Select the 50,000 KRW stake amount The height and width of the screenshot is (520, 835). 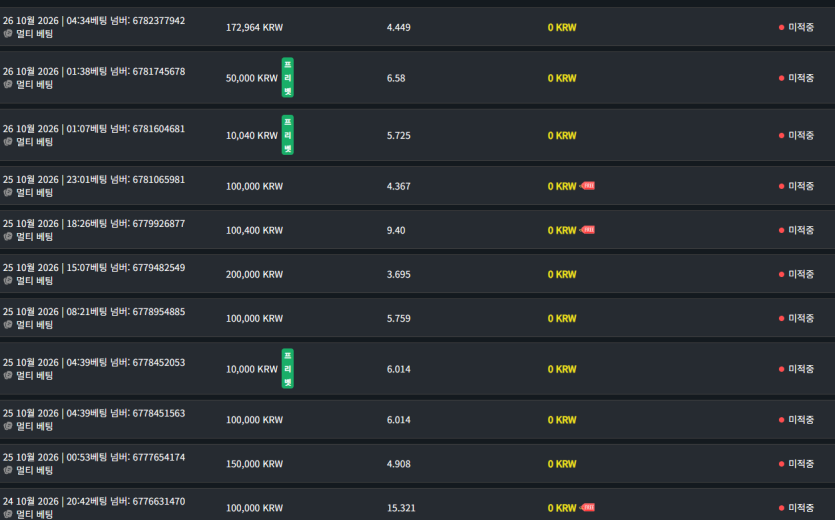pos(252,78)
